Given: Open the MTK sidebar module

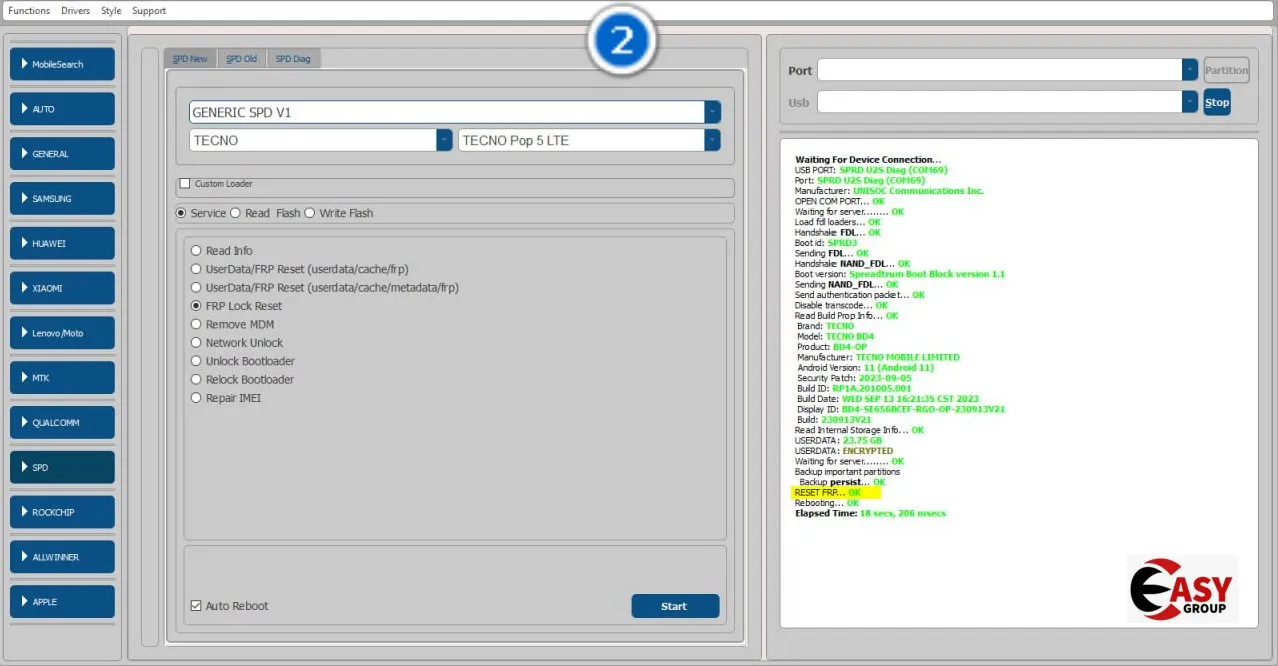Looking at the screenshot, I should tap(62, 377).
